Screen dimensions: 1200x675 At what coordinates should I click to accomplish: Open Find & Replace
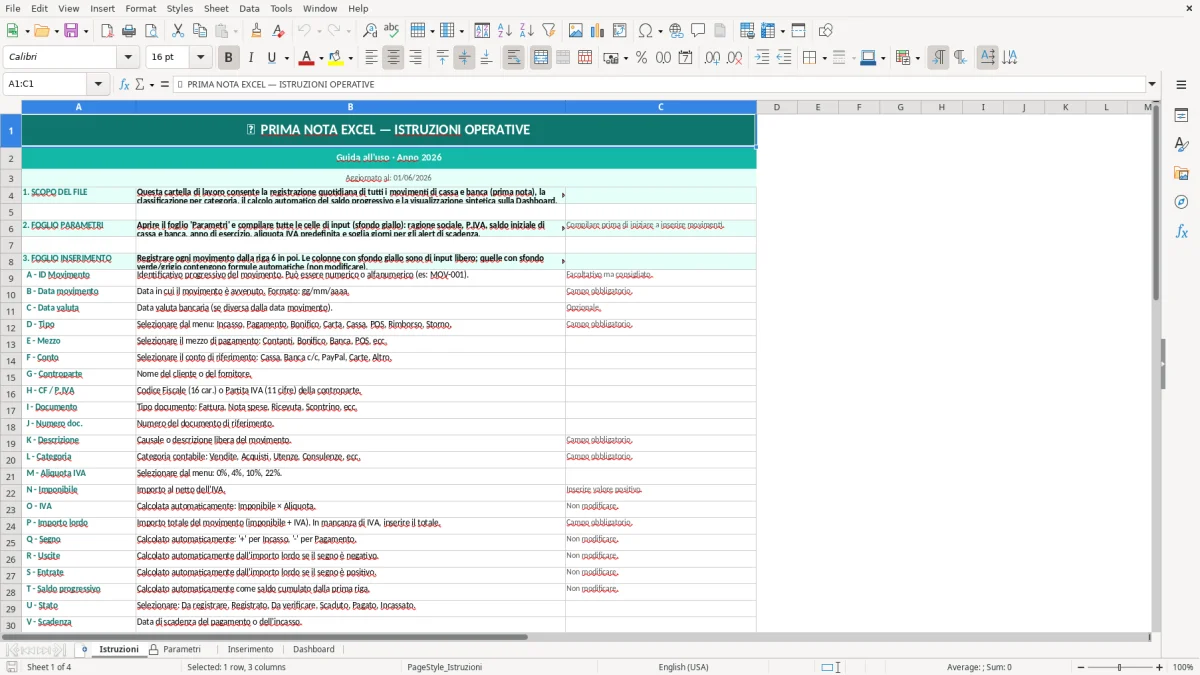point(370,31)
